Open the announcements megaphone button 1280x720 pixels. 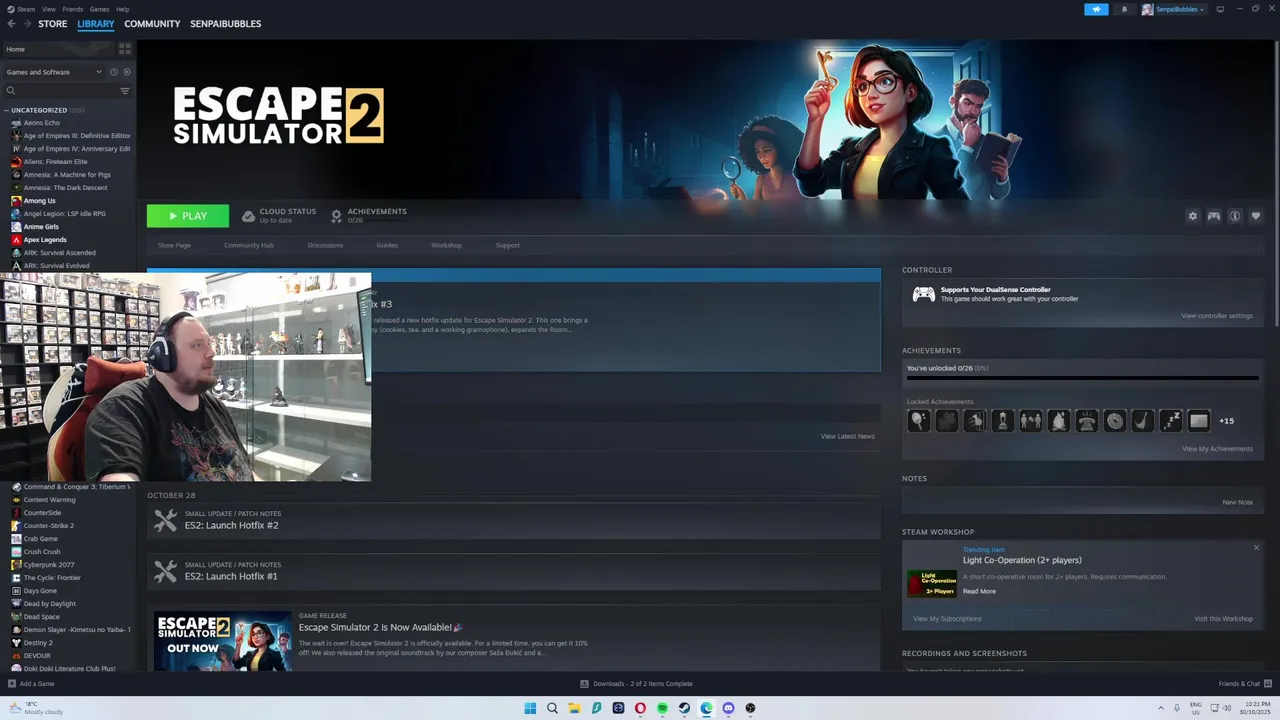tap(1096, 9)
